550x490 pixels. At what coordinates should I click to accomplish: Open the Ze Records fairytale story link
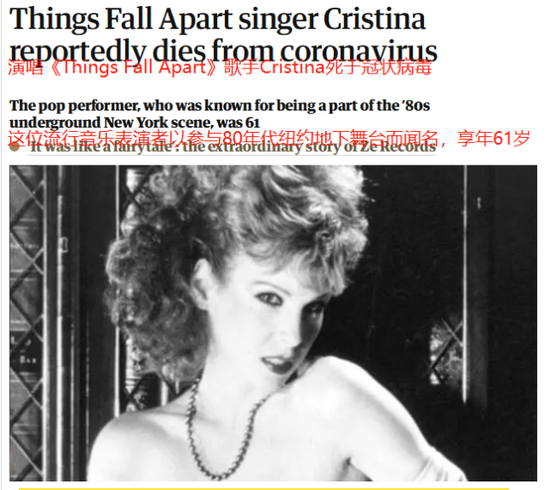point(233,147)
